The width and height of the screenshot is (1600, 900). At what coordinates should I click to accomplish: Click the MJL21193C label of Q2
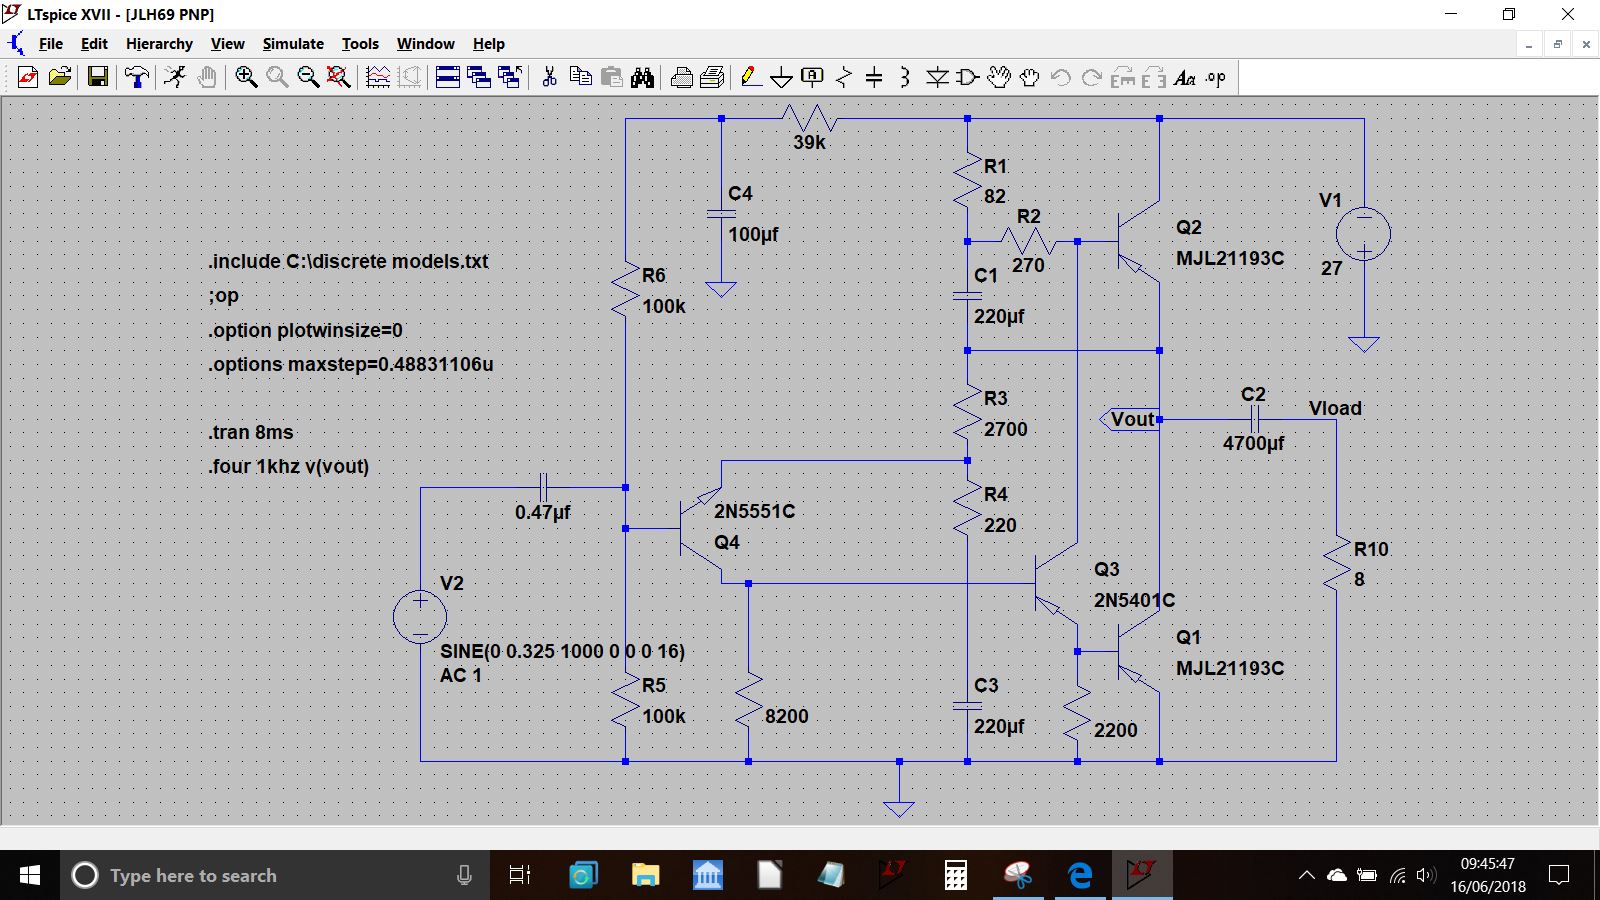click(x=1230, y=258)
